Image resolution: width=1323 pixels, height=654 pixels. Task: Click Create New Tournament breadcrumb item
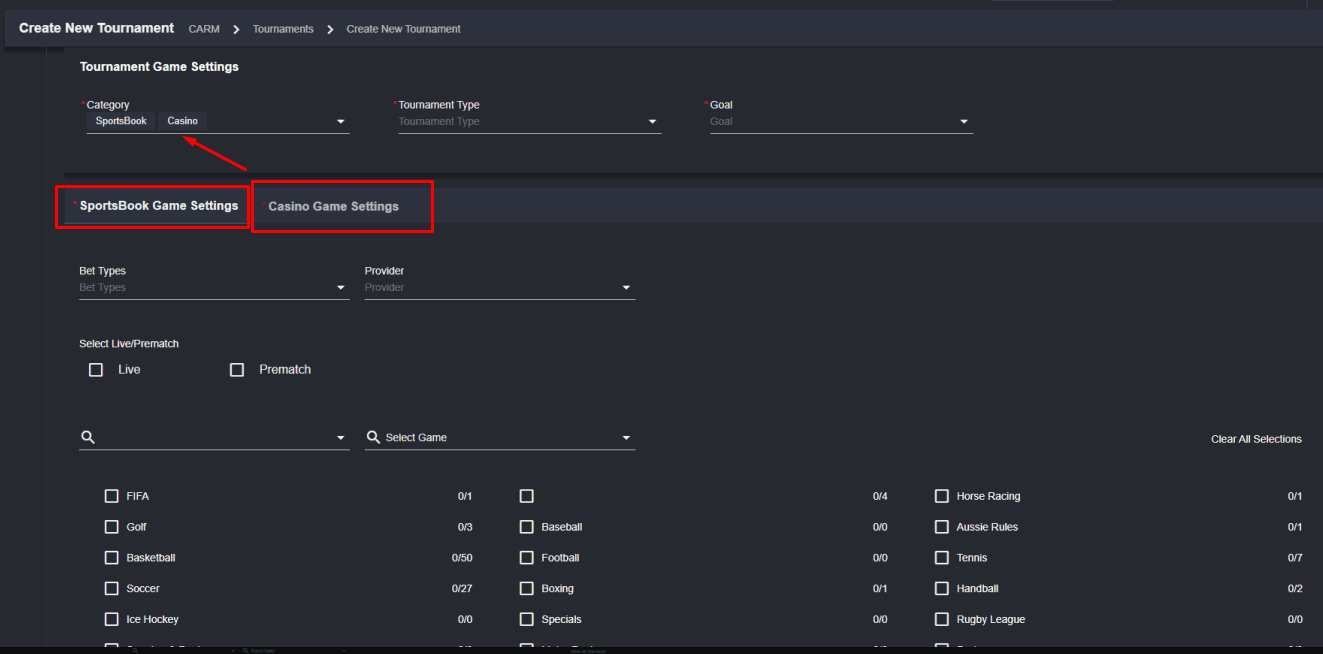coord(403,29)
